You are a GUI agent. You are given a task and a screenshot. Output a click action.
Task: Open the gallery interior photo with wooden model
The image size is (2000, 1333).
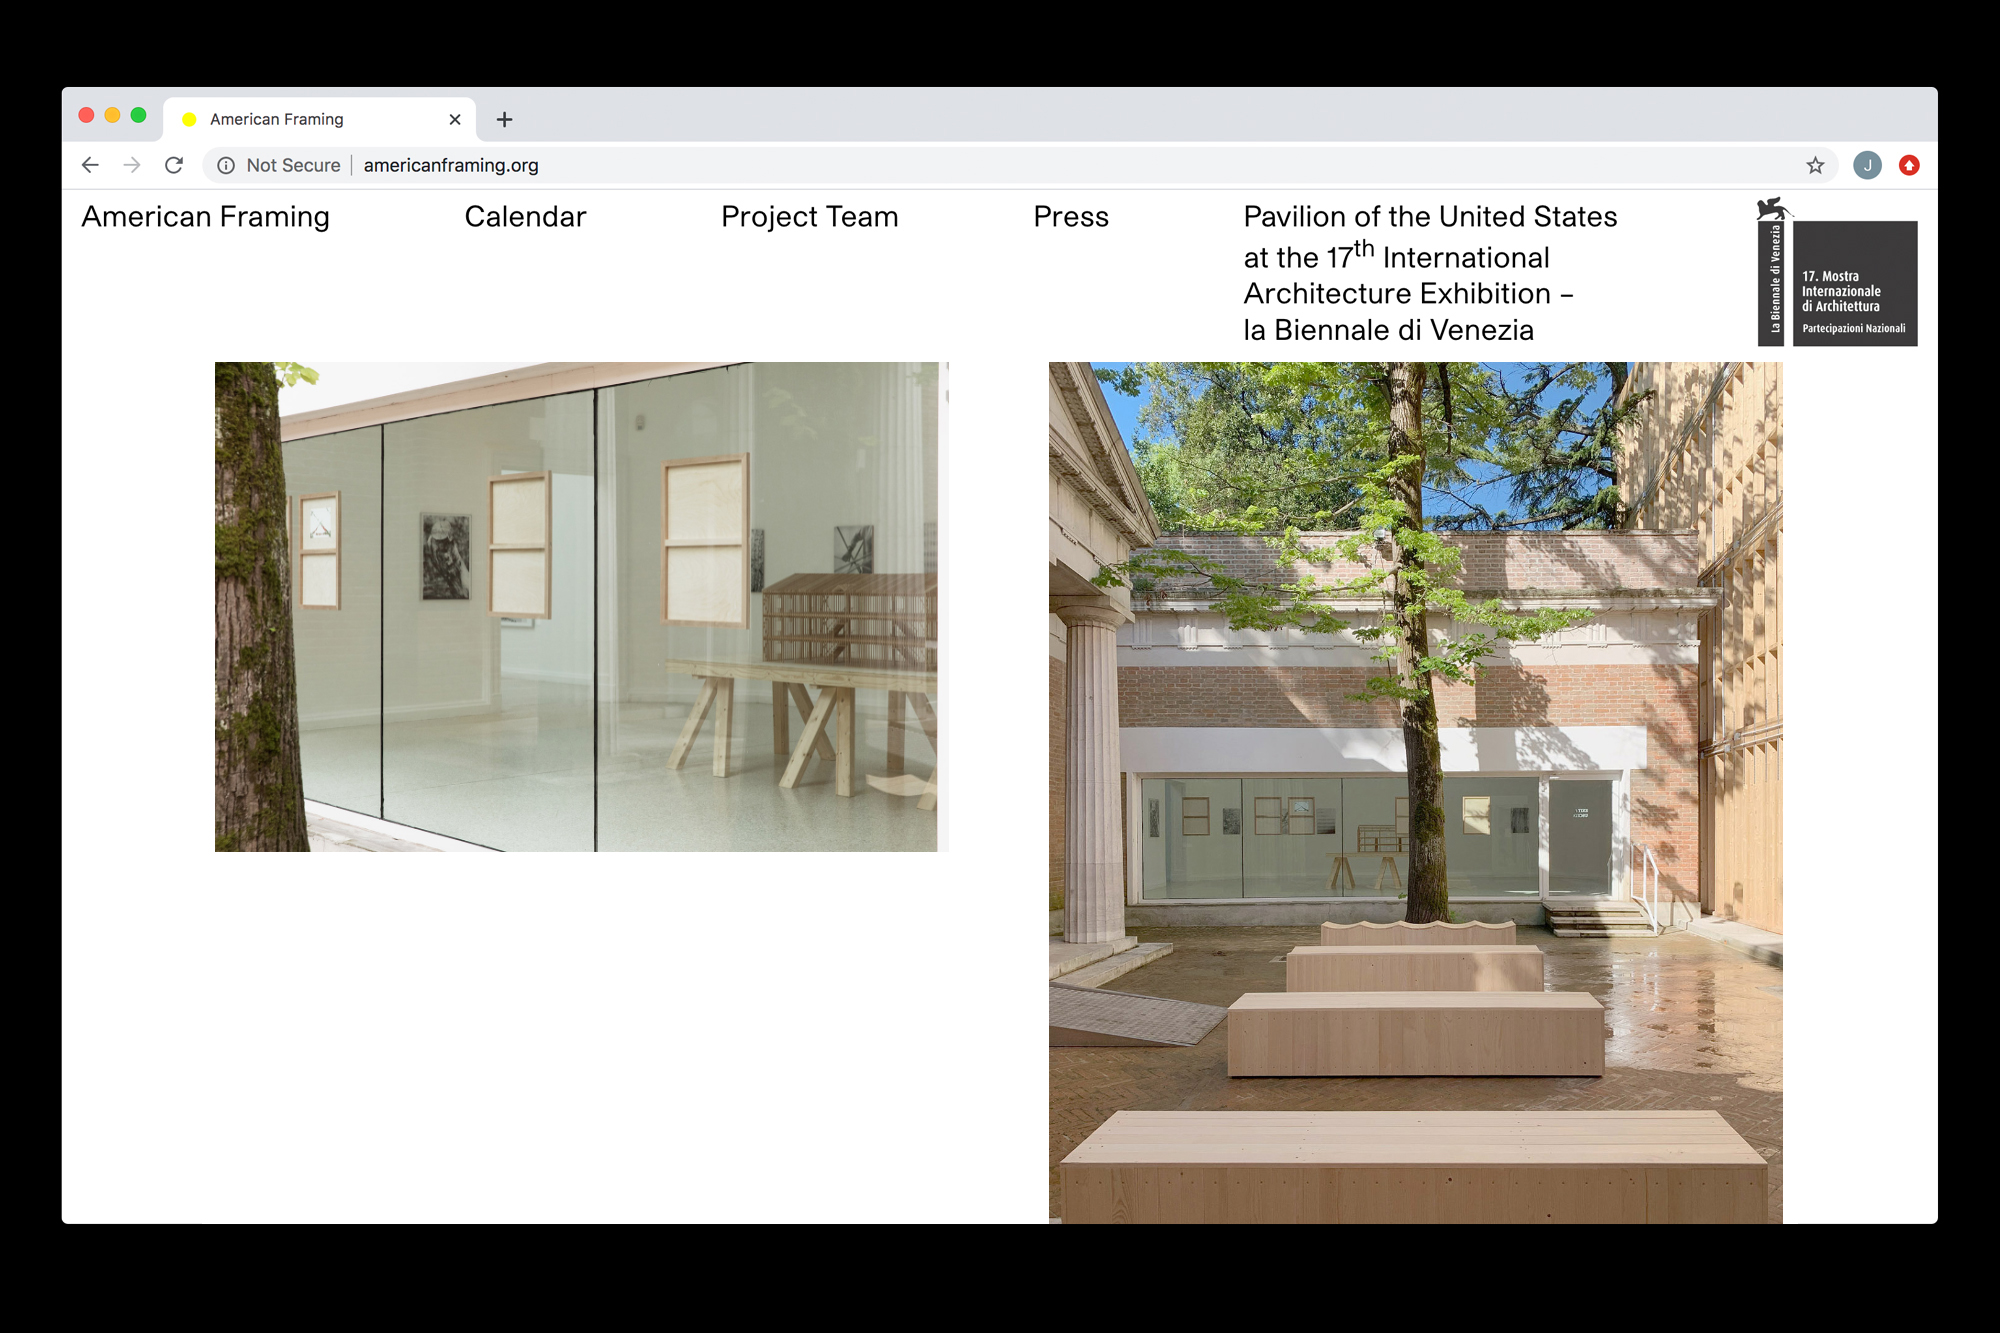pos(580,606)
